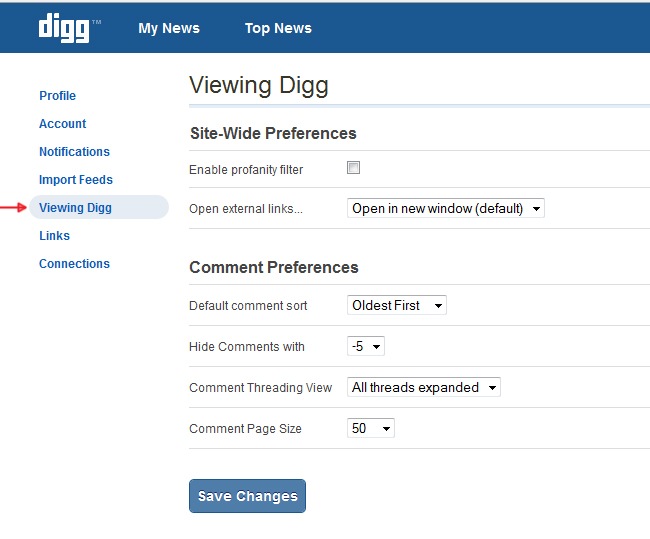Select Account in the sidebar

tap(62, 124)
